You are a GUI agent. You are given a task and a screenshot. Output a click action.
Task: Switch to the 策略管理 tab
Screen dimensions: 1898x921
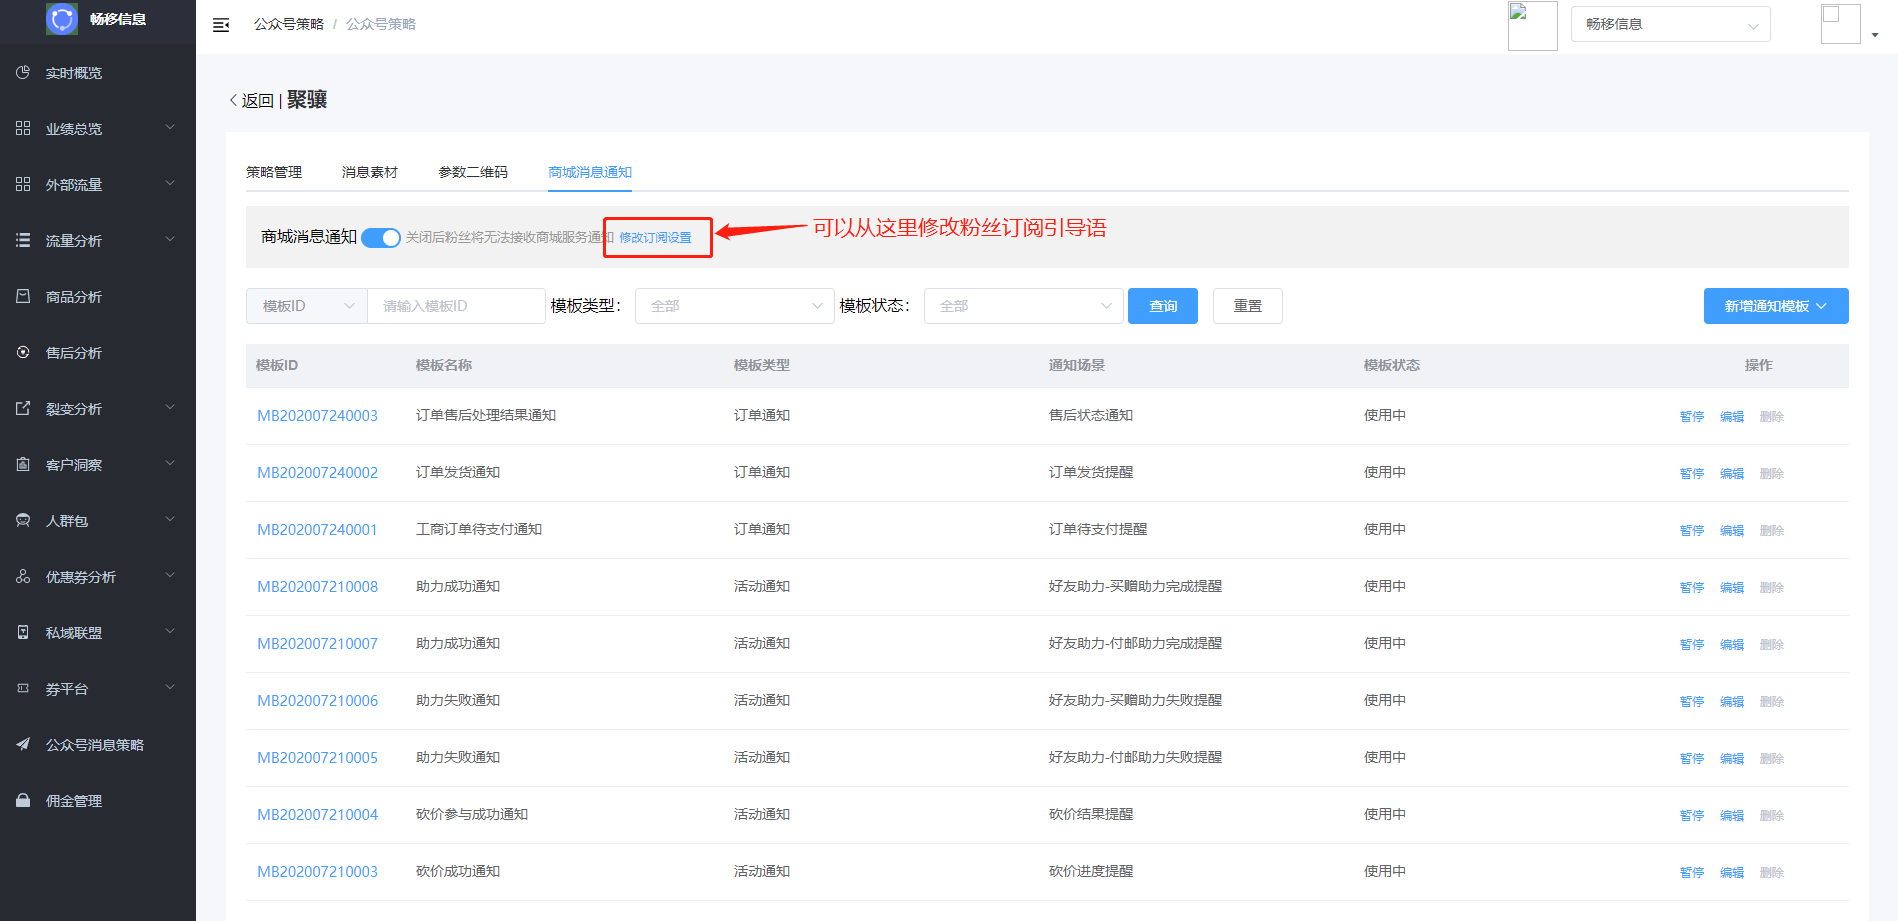tap(274, 172)
